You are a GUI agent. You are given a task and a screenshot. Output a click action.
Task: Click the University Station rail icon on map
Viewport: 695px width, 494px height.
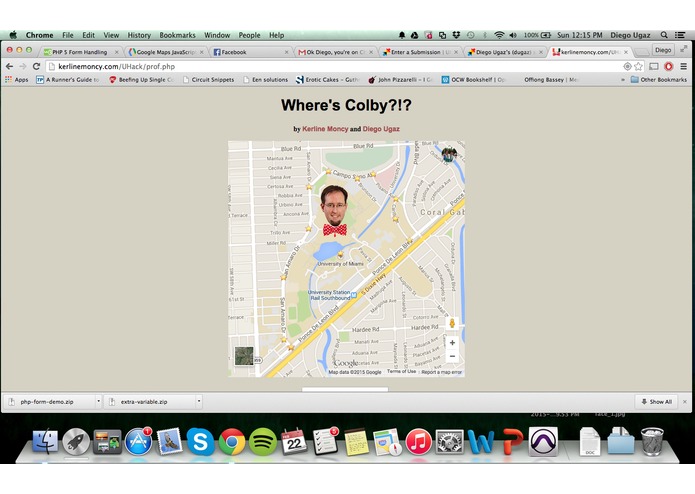pos(354,295)
